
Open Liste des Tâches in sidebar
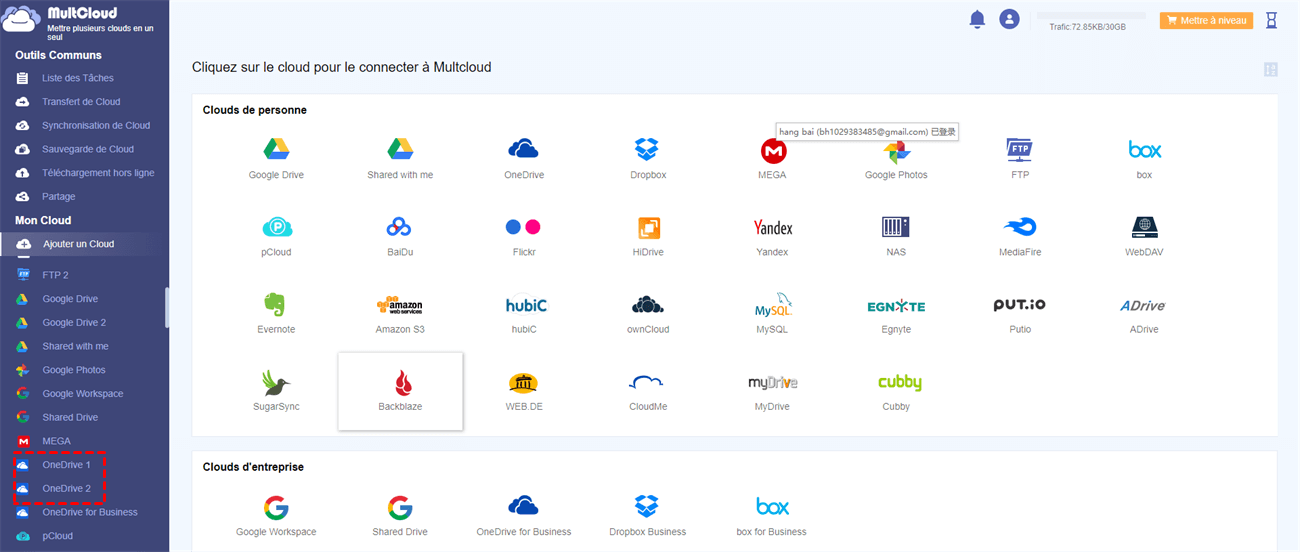(x=78, y=78)
